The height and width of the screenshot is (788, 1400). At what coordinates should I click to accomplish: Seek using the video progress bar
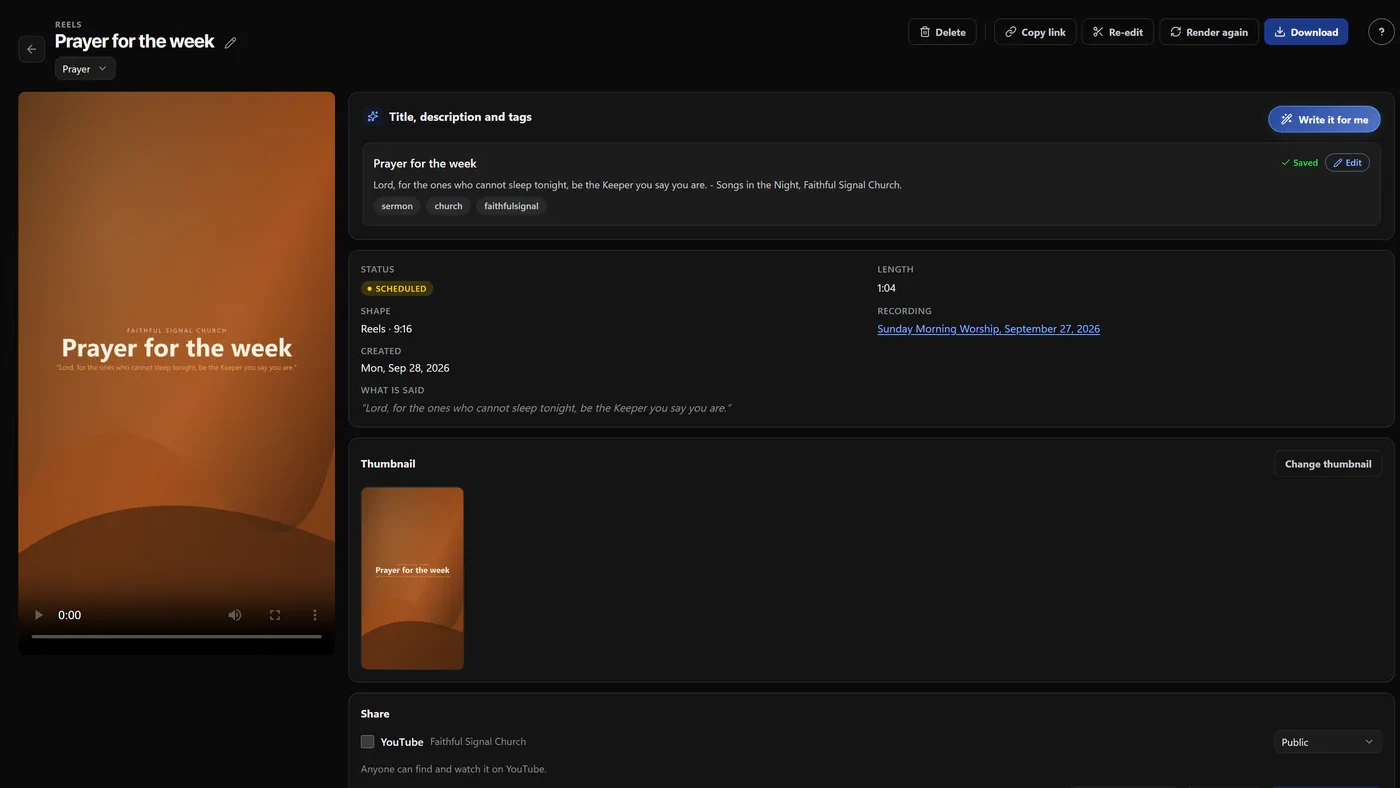(x=177, y=637)
